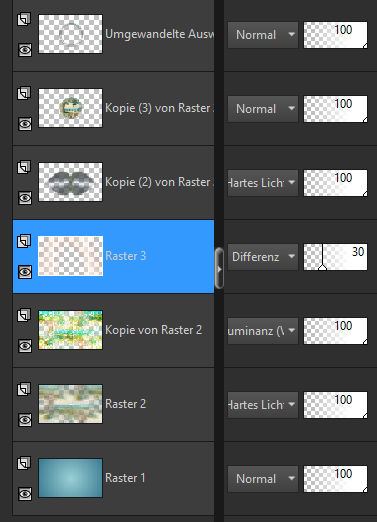The width and height of the screenshot is (377, 522).
Task: Click the Raster 3 layer thumbnail
Action: (70, 256)
